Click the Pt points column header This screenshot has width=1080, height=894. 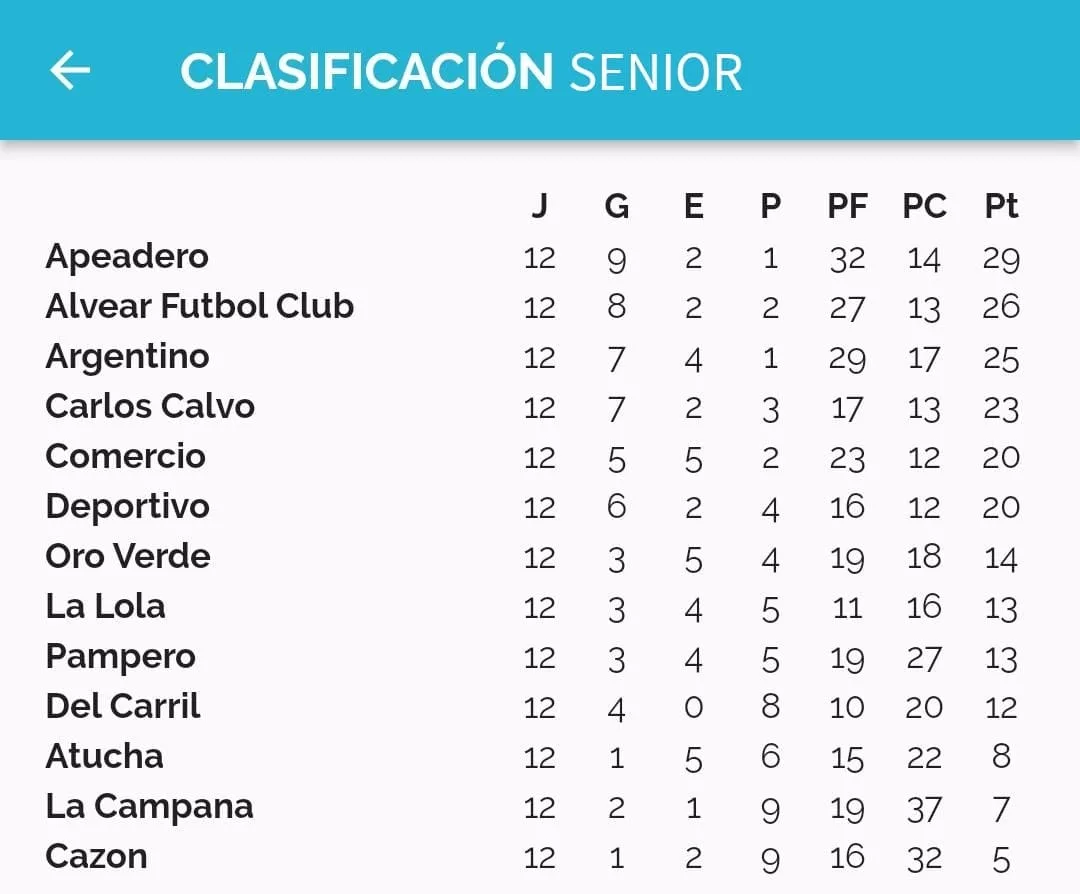[x=1001, y=207]
